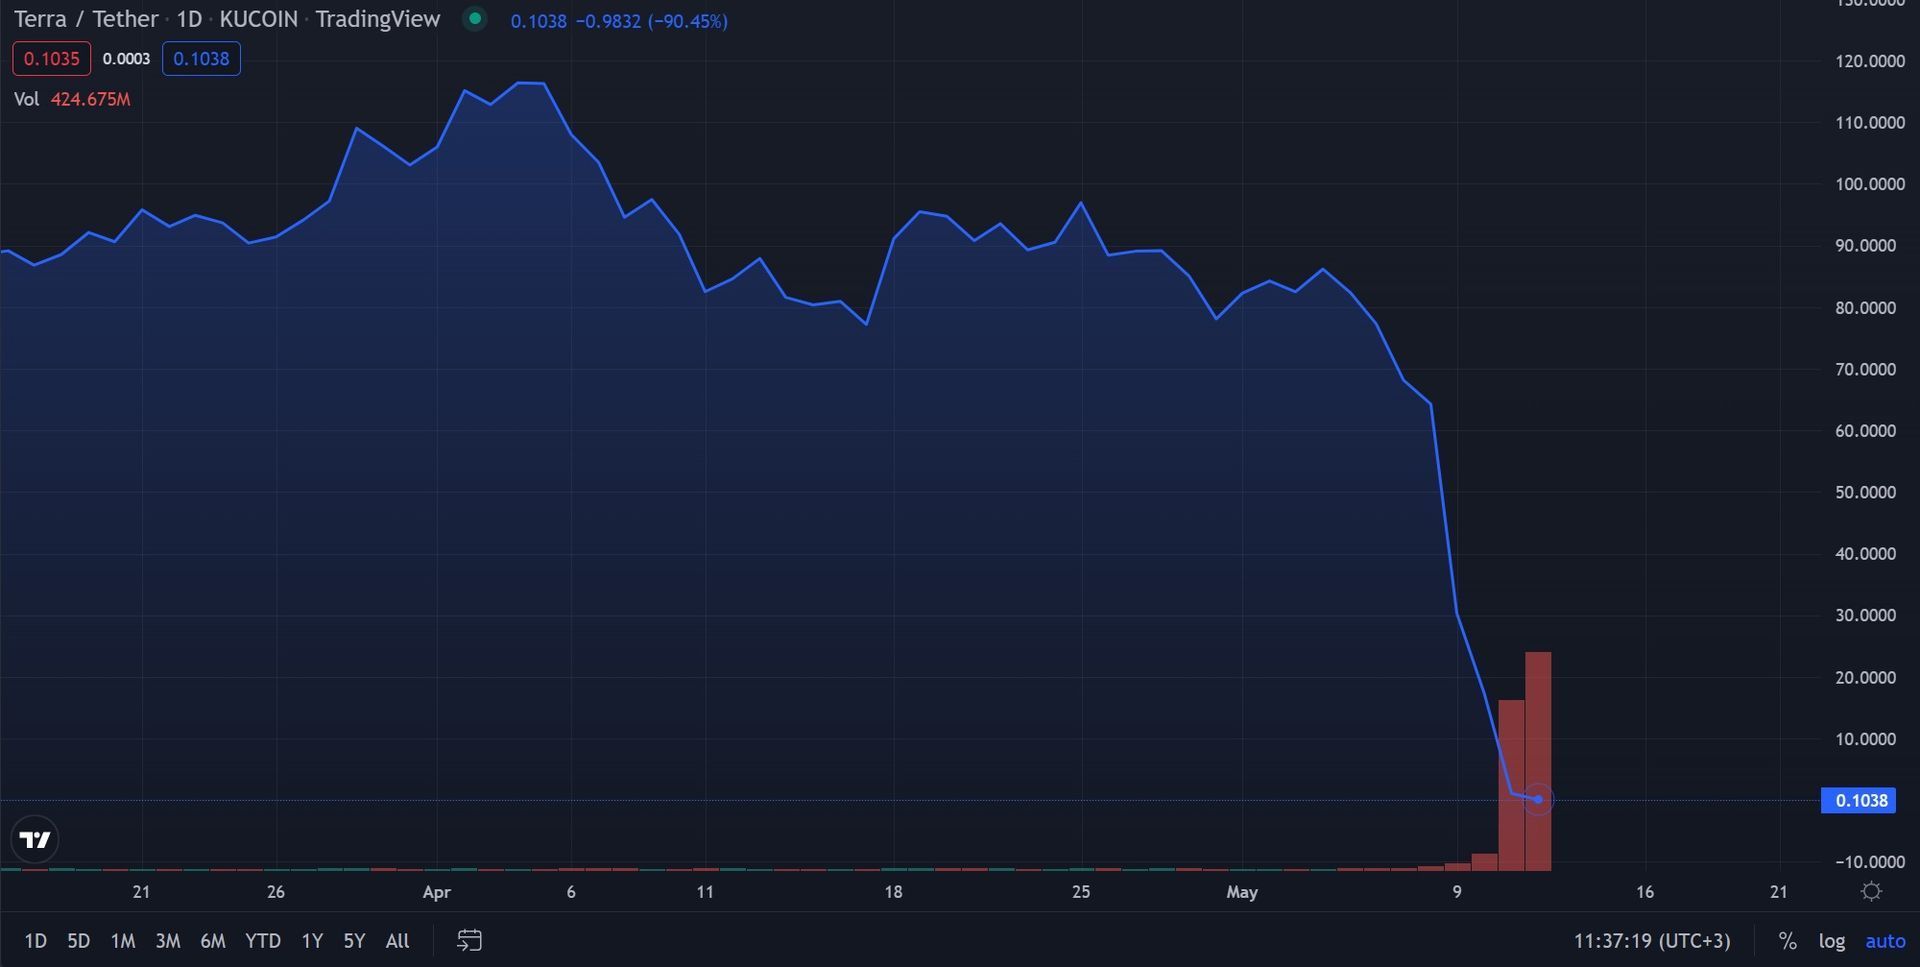This screenshot has height=967, width=1920.
Task: Open the go-to-date calendar icon
Action: coord(469,940)
